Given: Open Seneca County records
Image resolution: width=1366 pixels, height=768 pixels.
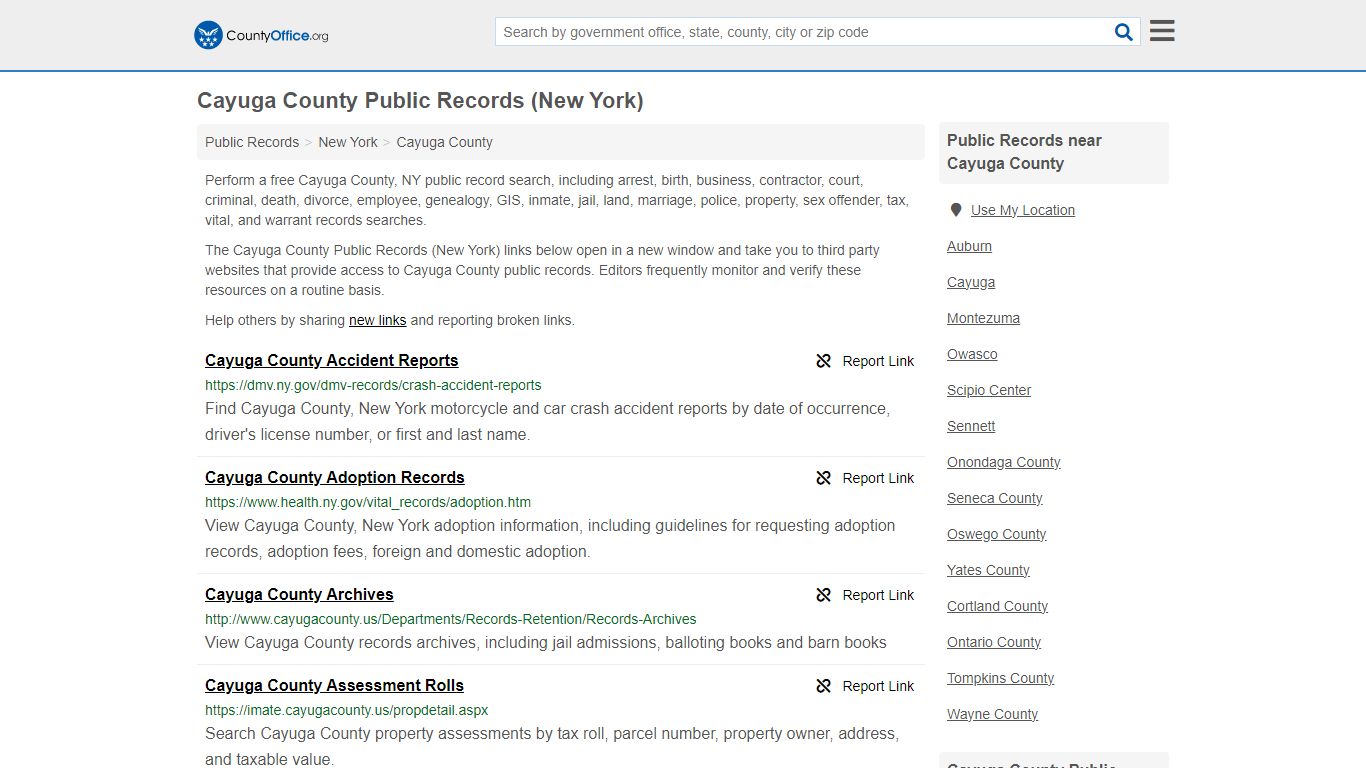Looking at the screenshot, I should (x=994, y=498).
